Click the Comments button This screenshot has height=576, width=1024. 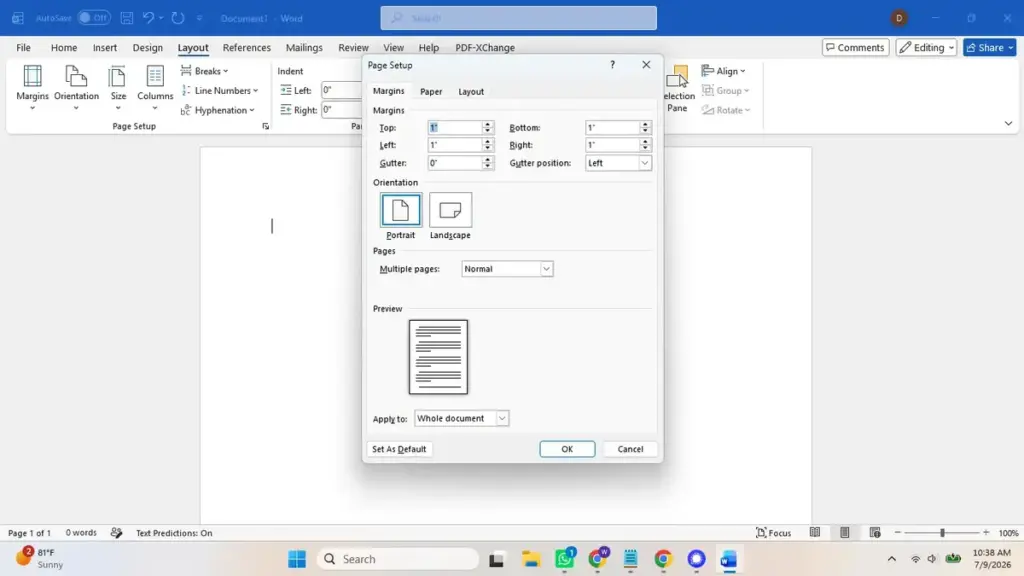tap(856, 47)
